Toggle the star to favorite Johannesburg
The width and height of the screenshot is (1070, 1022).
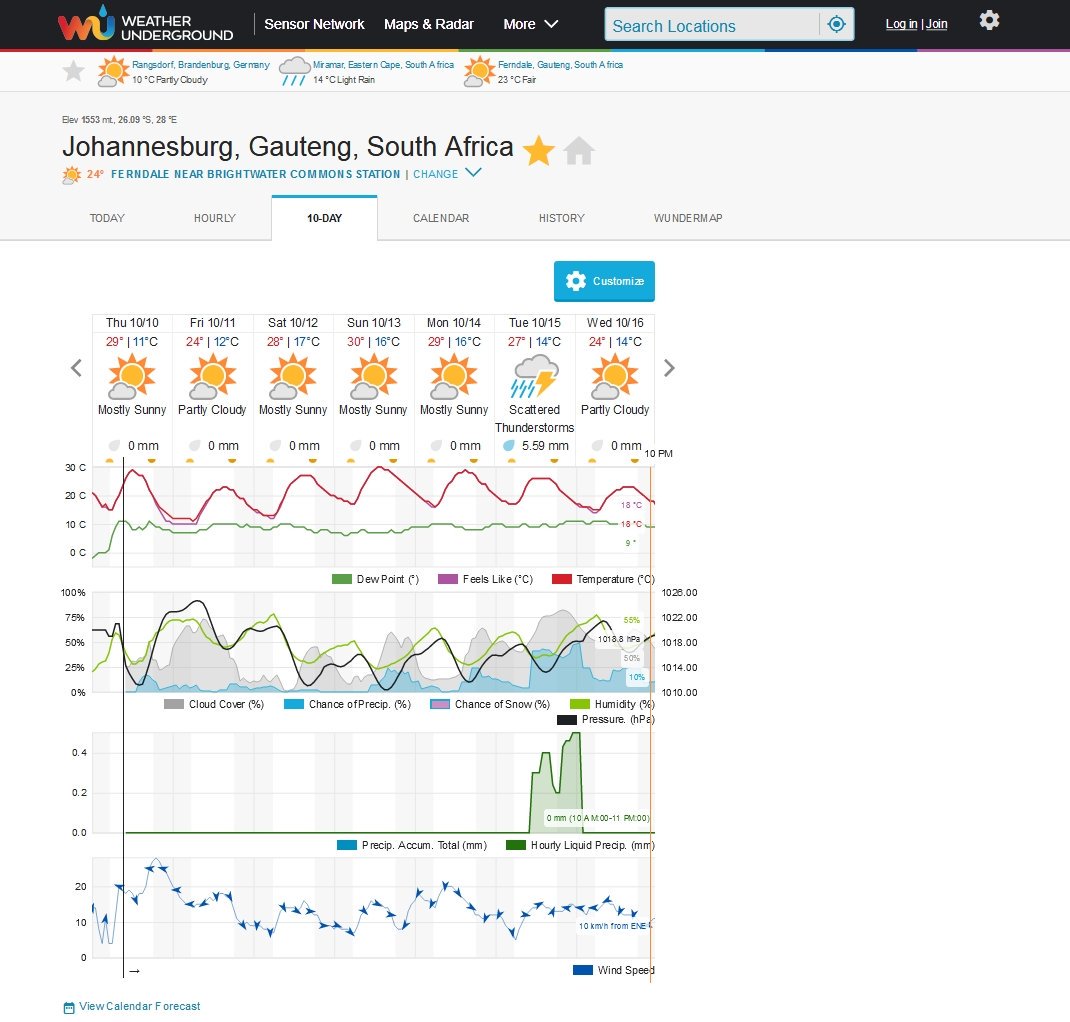click(x=539, y=150)
